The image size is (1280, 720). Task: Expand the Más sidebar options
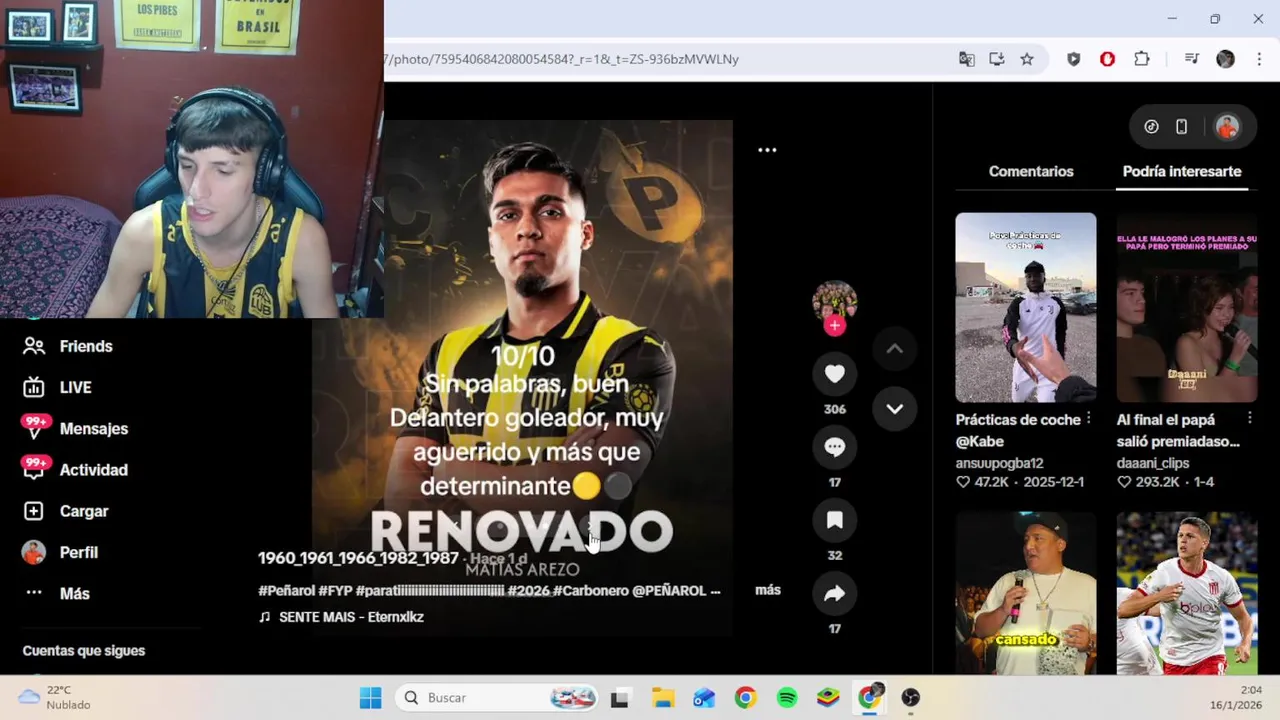coord(57,593)
